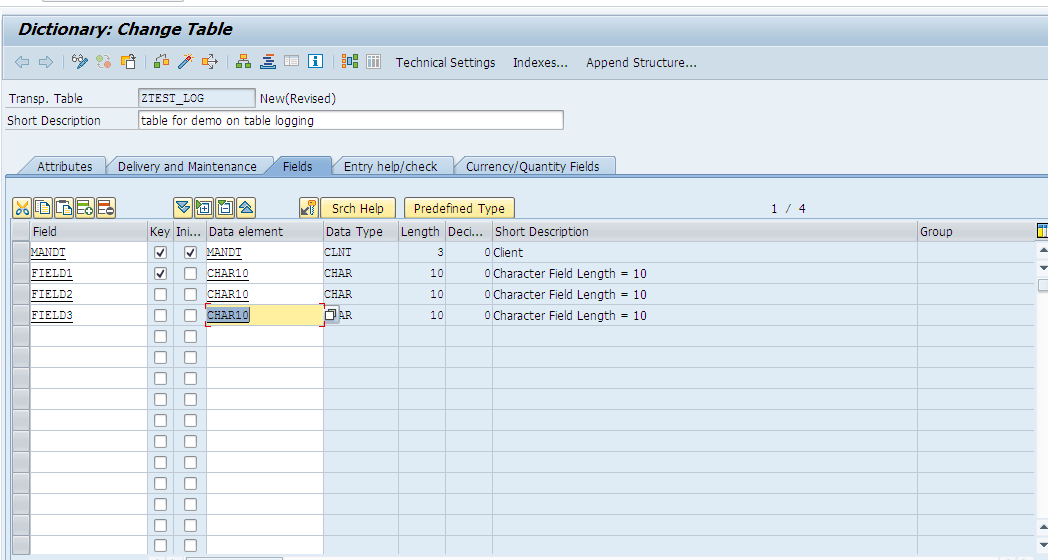Uncheck the Key checkbox for FIELD1

tap(160, 273)
